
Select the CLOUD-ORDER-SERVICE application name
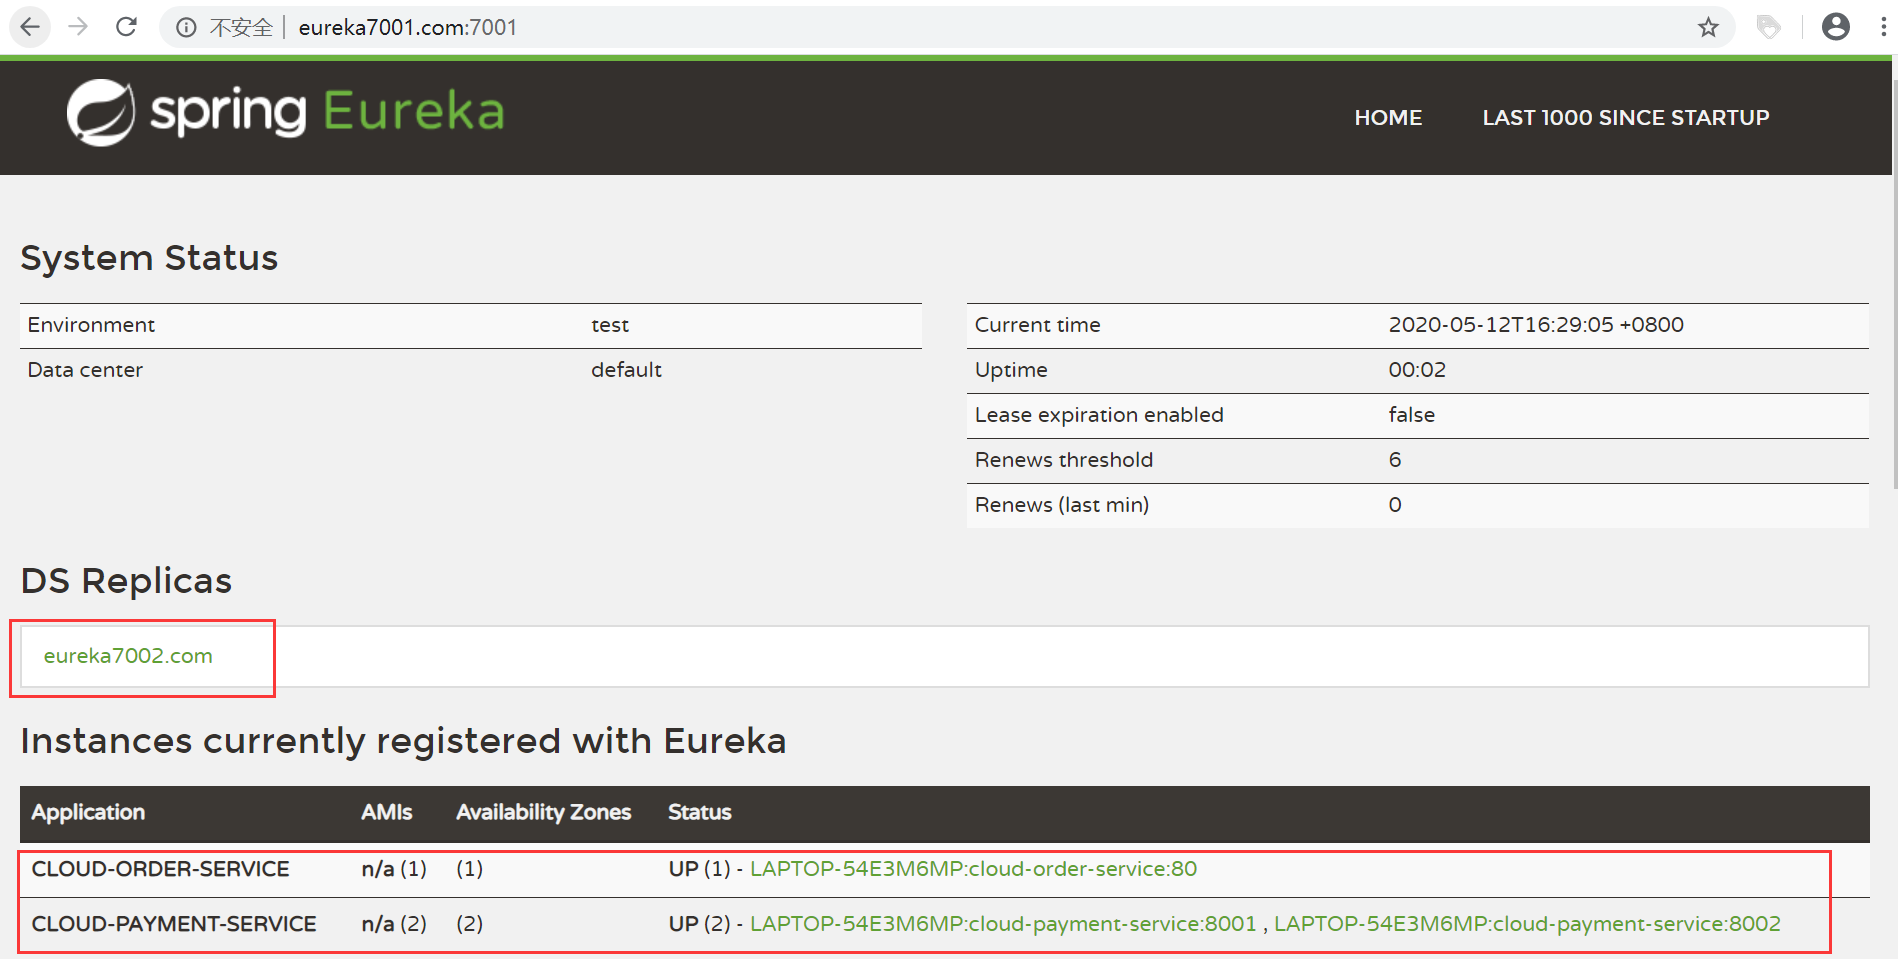(160, 869)
